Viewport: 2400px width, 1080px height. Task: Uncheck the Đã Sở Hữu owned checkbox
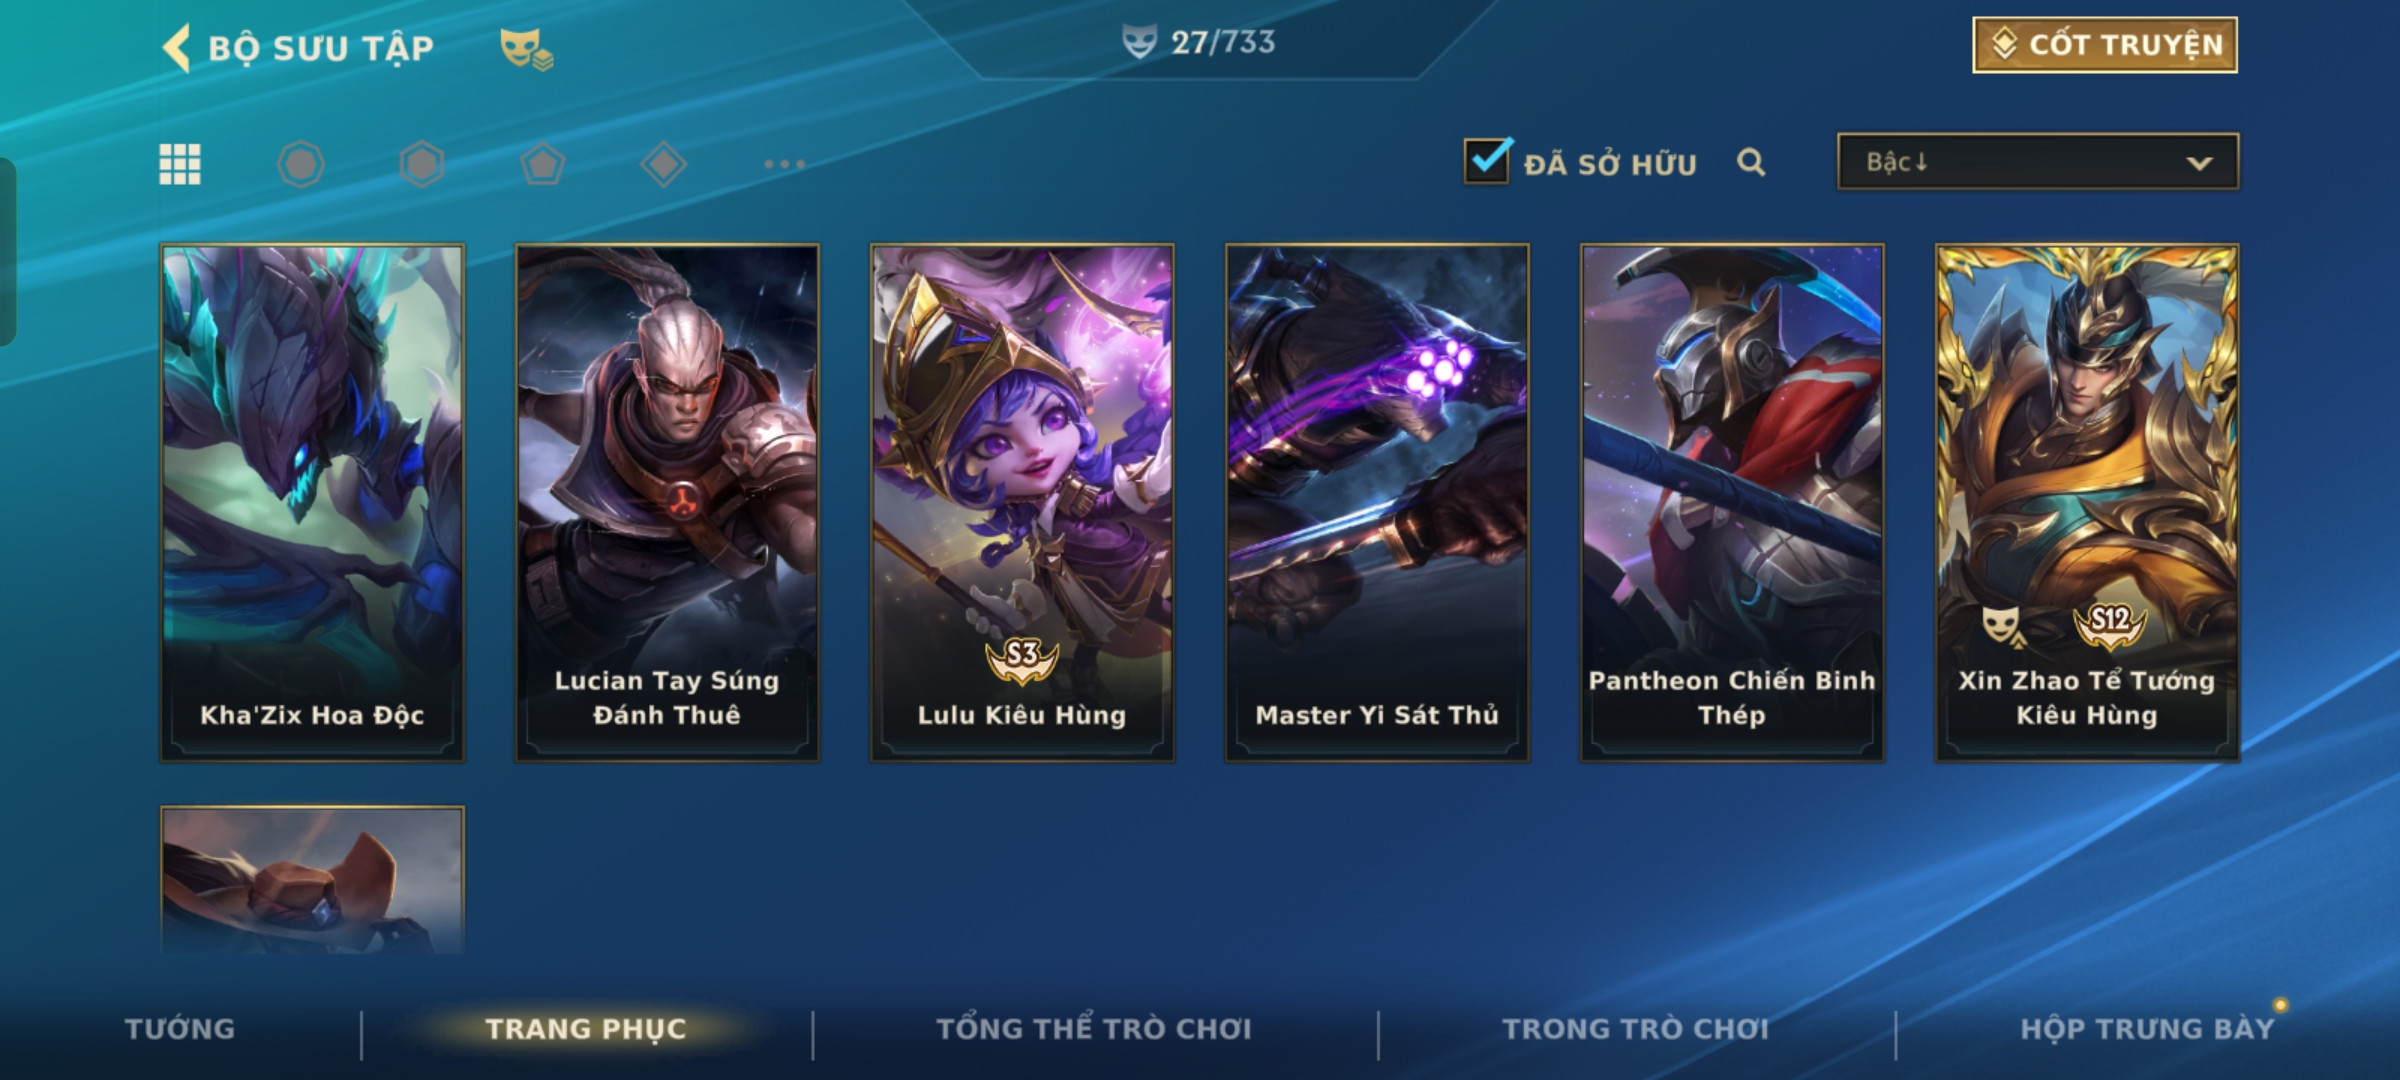point(1487,161)
